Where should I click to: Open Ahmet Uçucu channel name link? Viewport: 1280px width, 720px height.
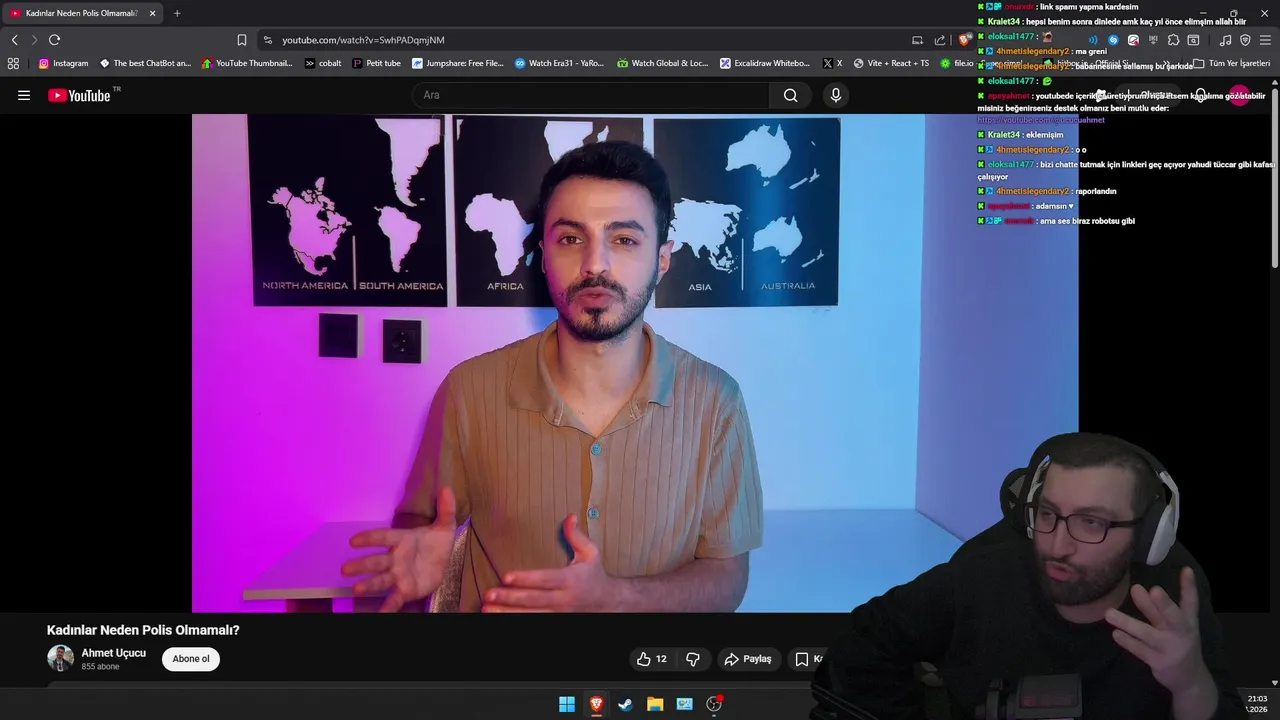pos(113,653)
